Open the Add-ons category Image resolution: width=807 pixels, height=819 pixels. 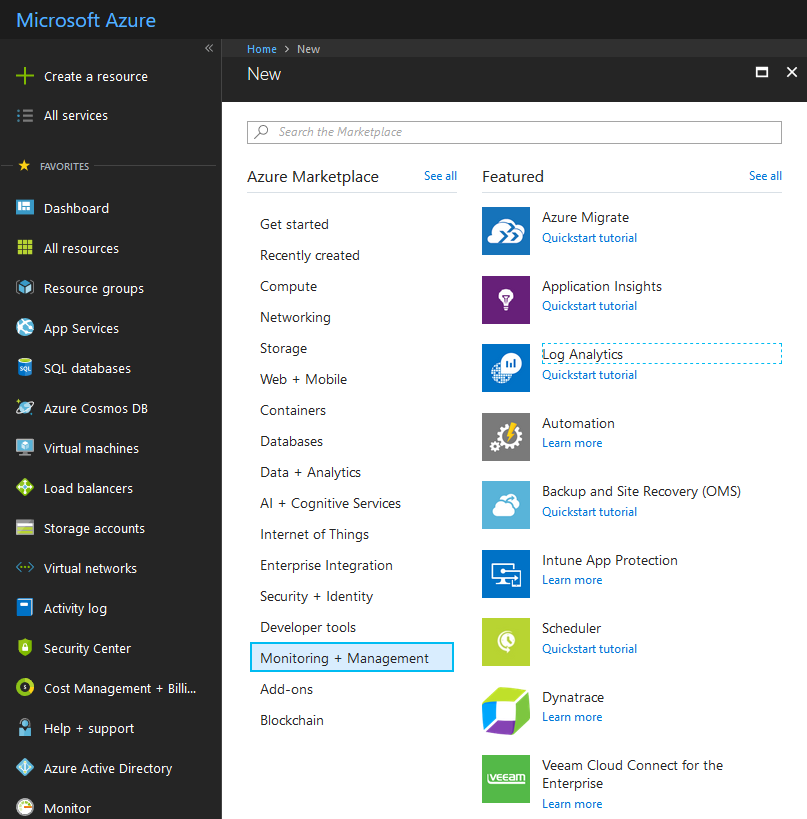tap(287, 689)
